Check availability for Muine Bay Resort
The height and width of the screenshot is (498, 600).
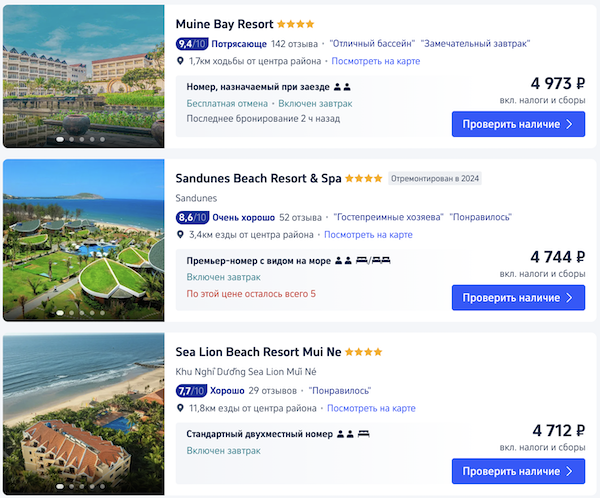pos(518,124)
